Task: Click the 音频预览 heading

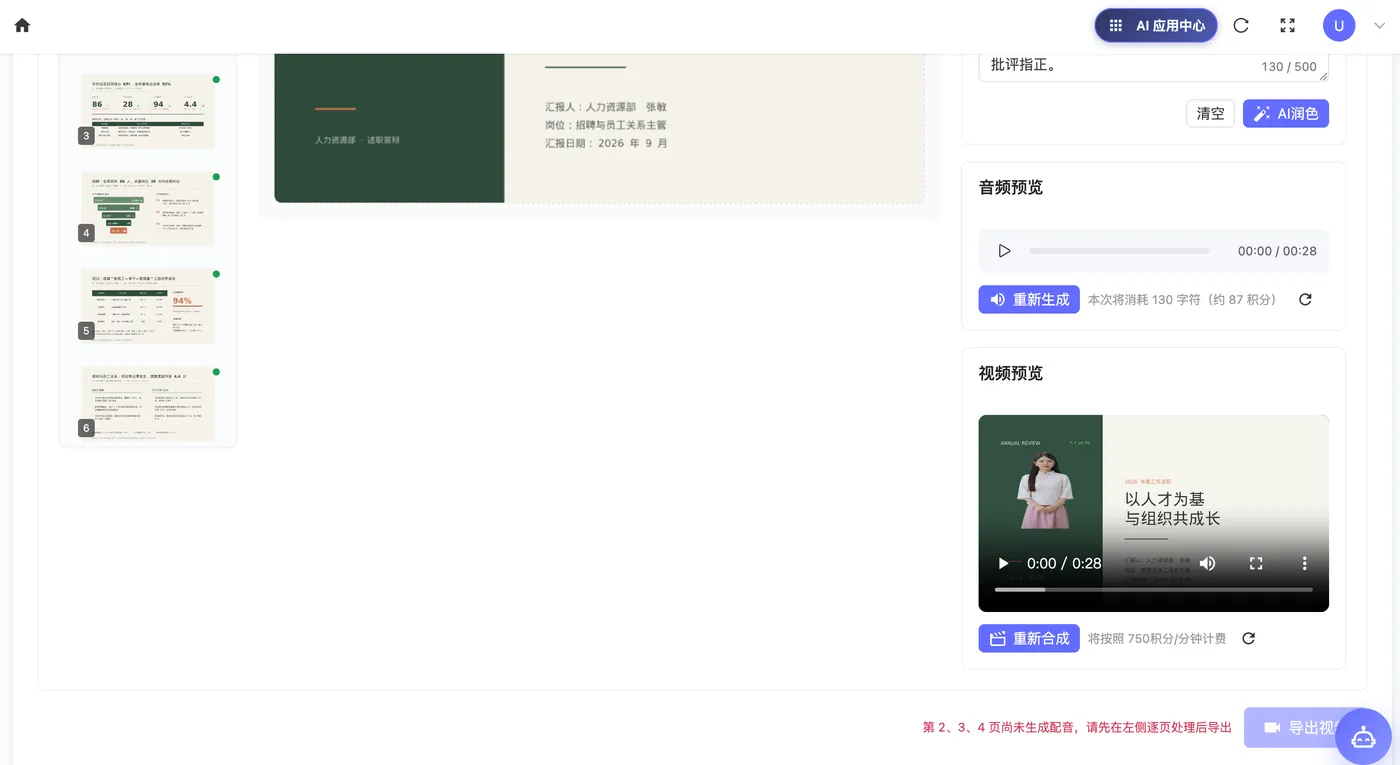Action: pyautogui.click(x=1010, y=187)
